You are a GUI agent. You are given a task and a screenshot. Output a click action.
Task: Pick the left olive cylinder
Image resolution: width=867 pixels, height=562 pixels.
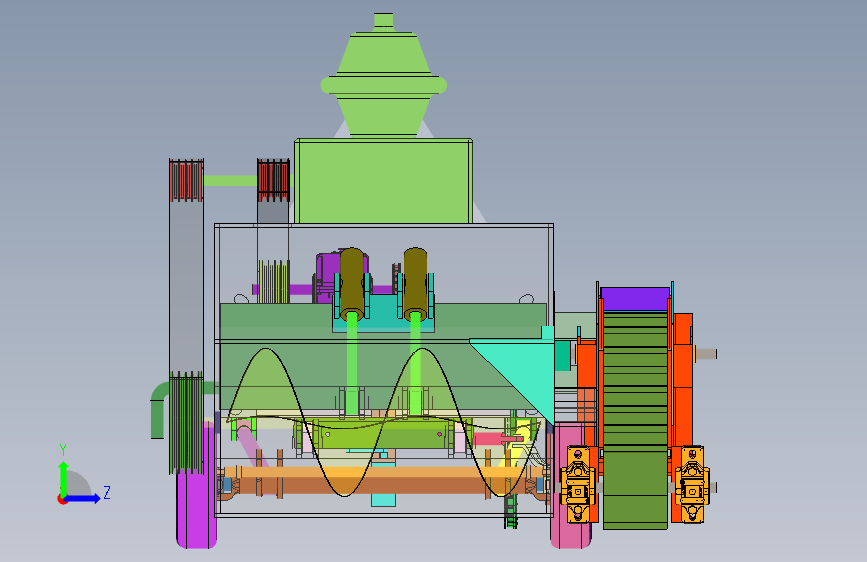352,283
